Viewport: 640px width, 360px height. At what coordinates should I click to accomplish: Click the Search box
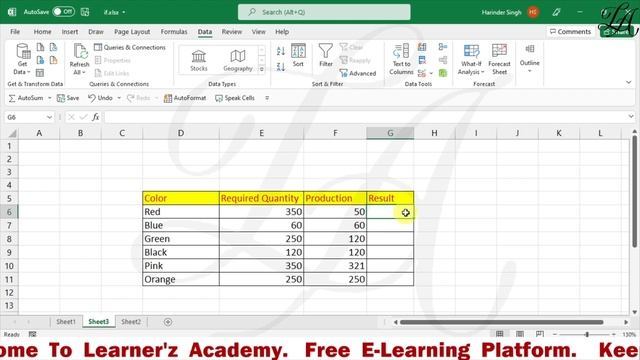click(x=324, y=12)
